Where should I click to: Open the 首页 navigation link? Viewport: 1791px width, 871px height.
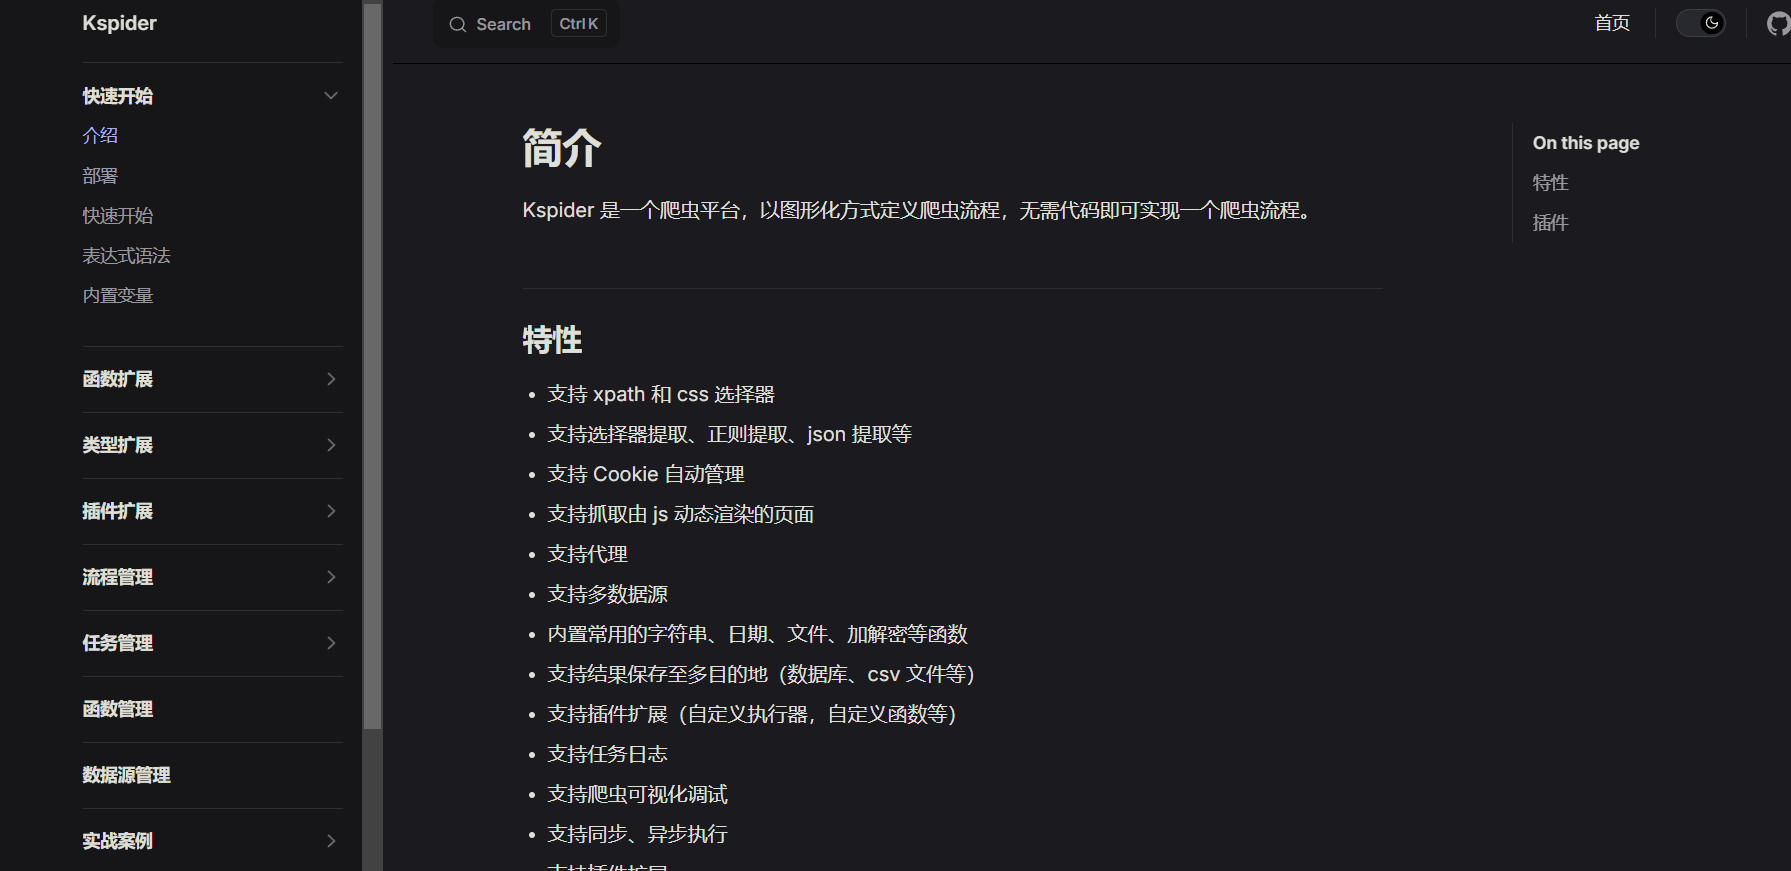coord(1612,23)
